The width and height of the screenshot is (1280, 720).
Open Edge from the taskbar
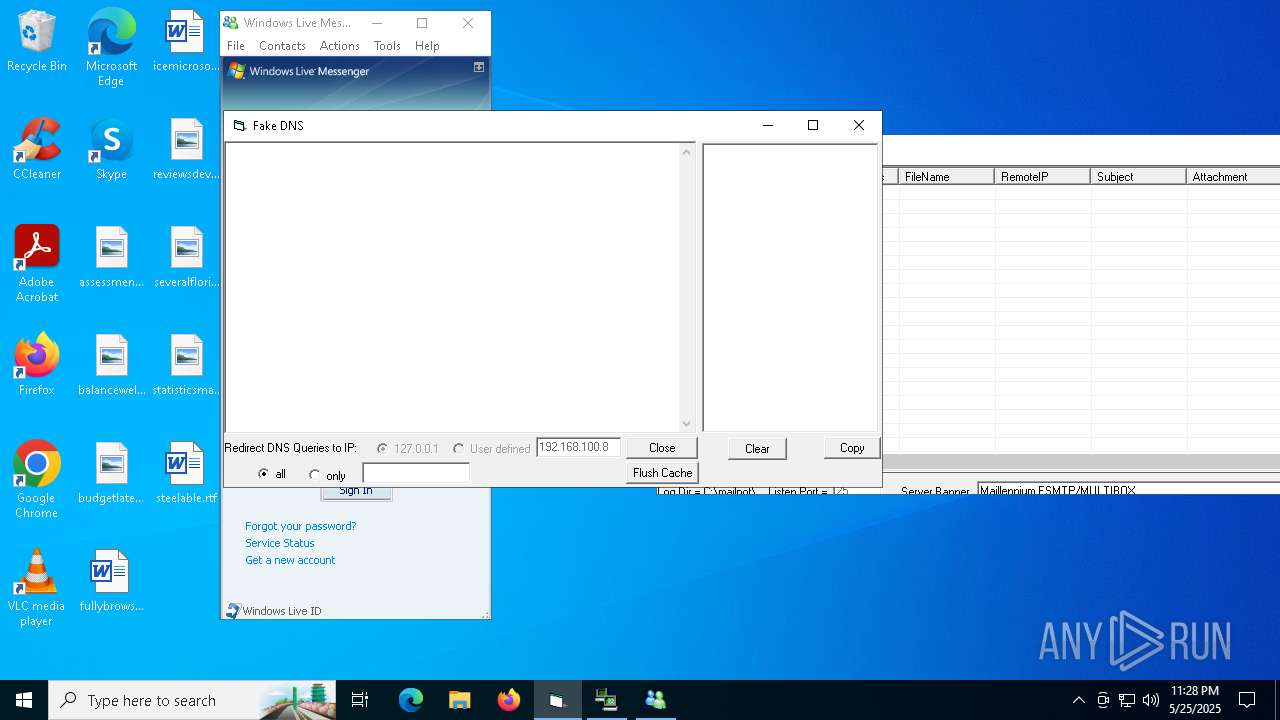coord(411,700)
